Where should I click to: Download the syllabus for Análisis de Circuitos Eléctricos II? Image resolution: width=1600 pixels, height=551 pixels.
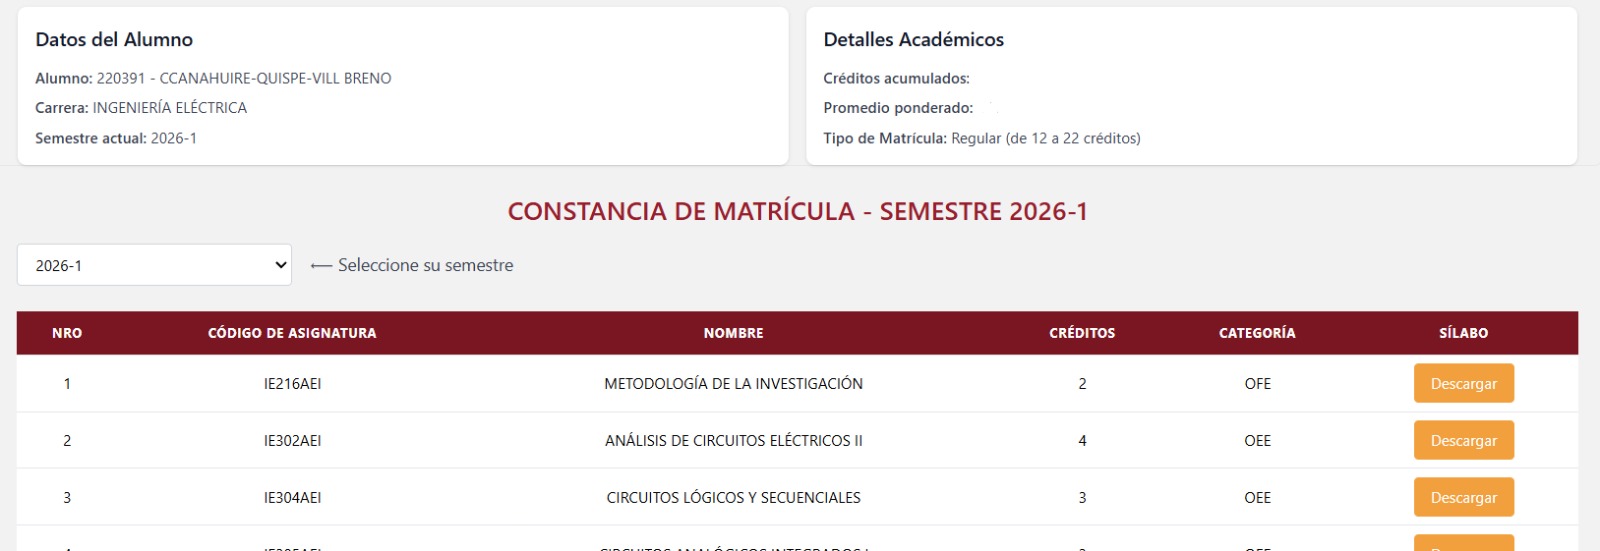pos(1463,440)
